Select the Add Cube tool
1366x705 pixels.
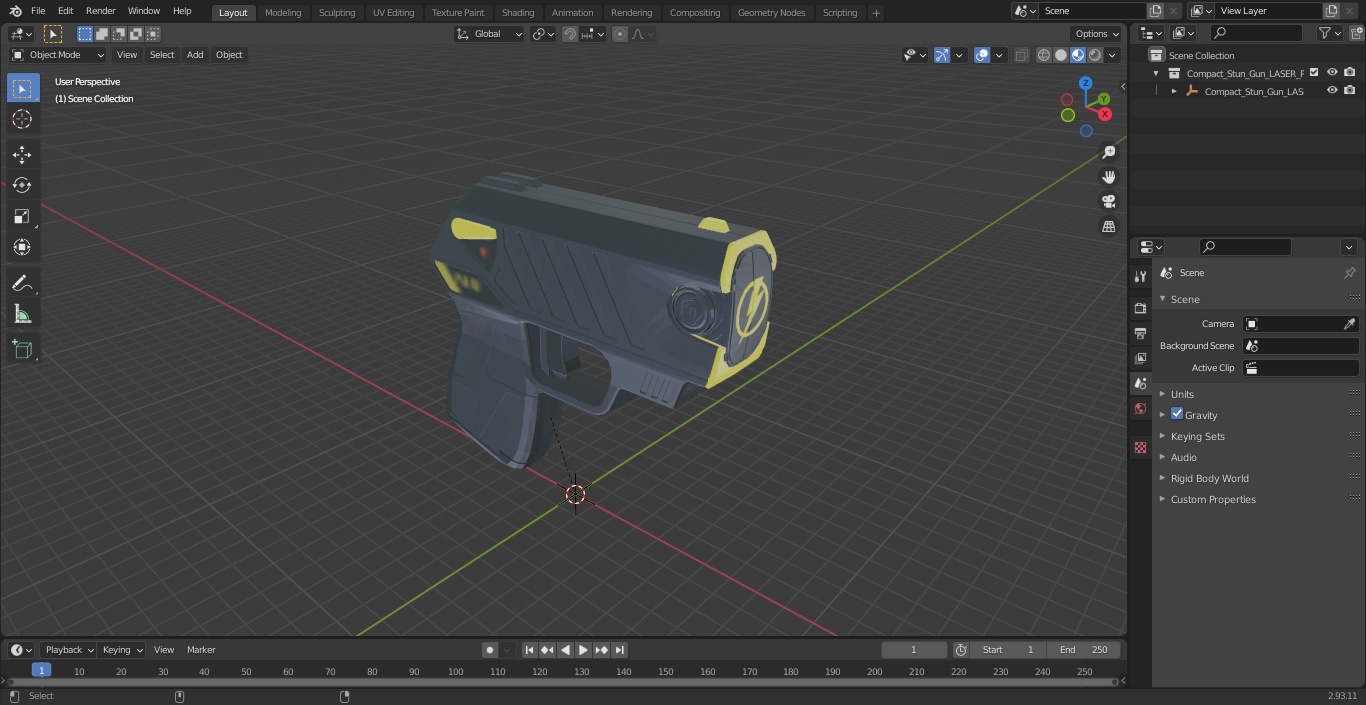(22, 350)
